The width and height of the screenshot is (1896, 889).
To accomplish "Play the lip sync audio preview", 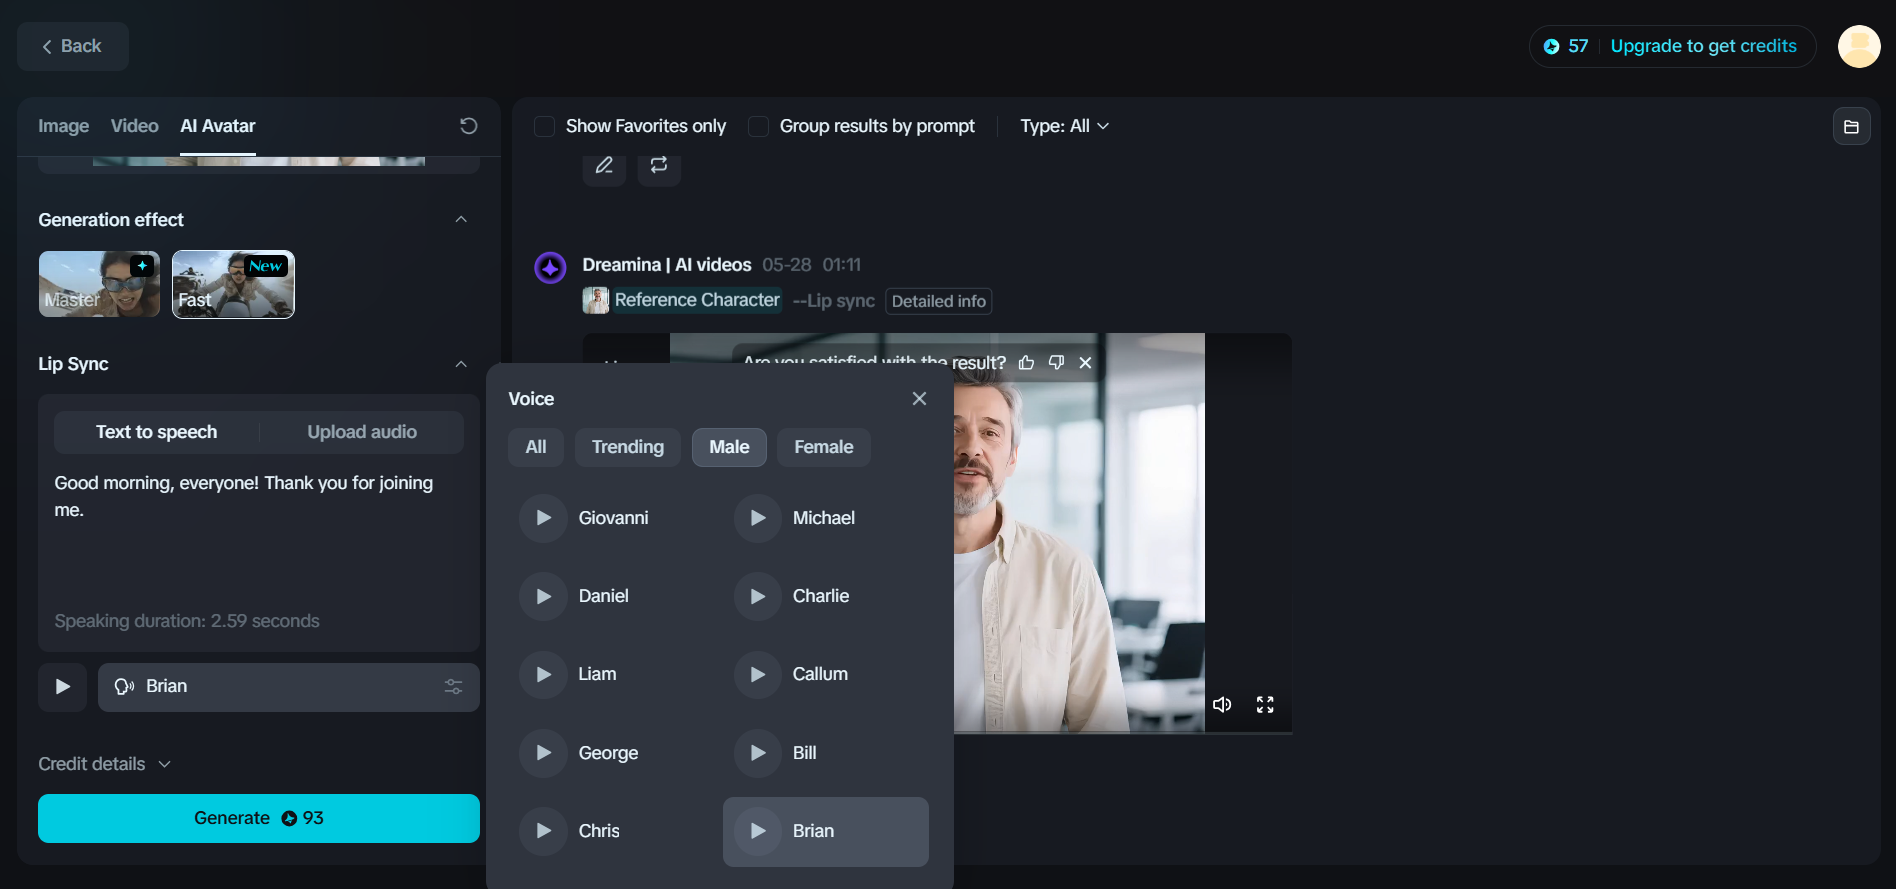I will [62, 687].
